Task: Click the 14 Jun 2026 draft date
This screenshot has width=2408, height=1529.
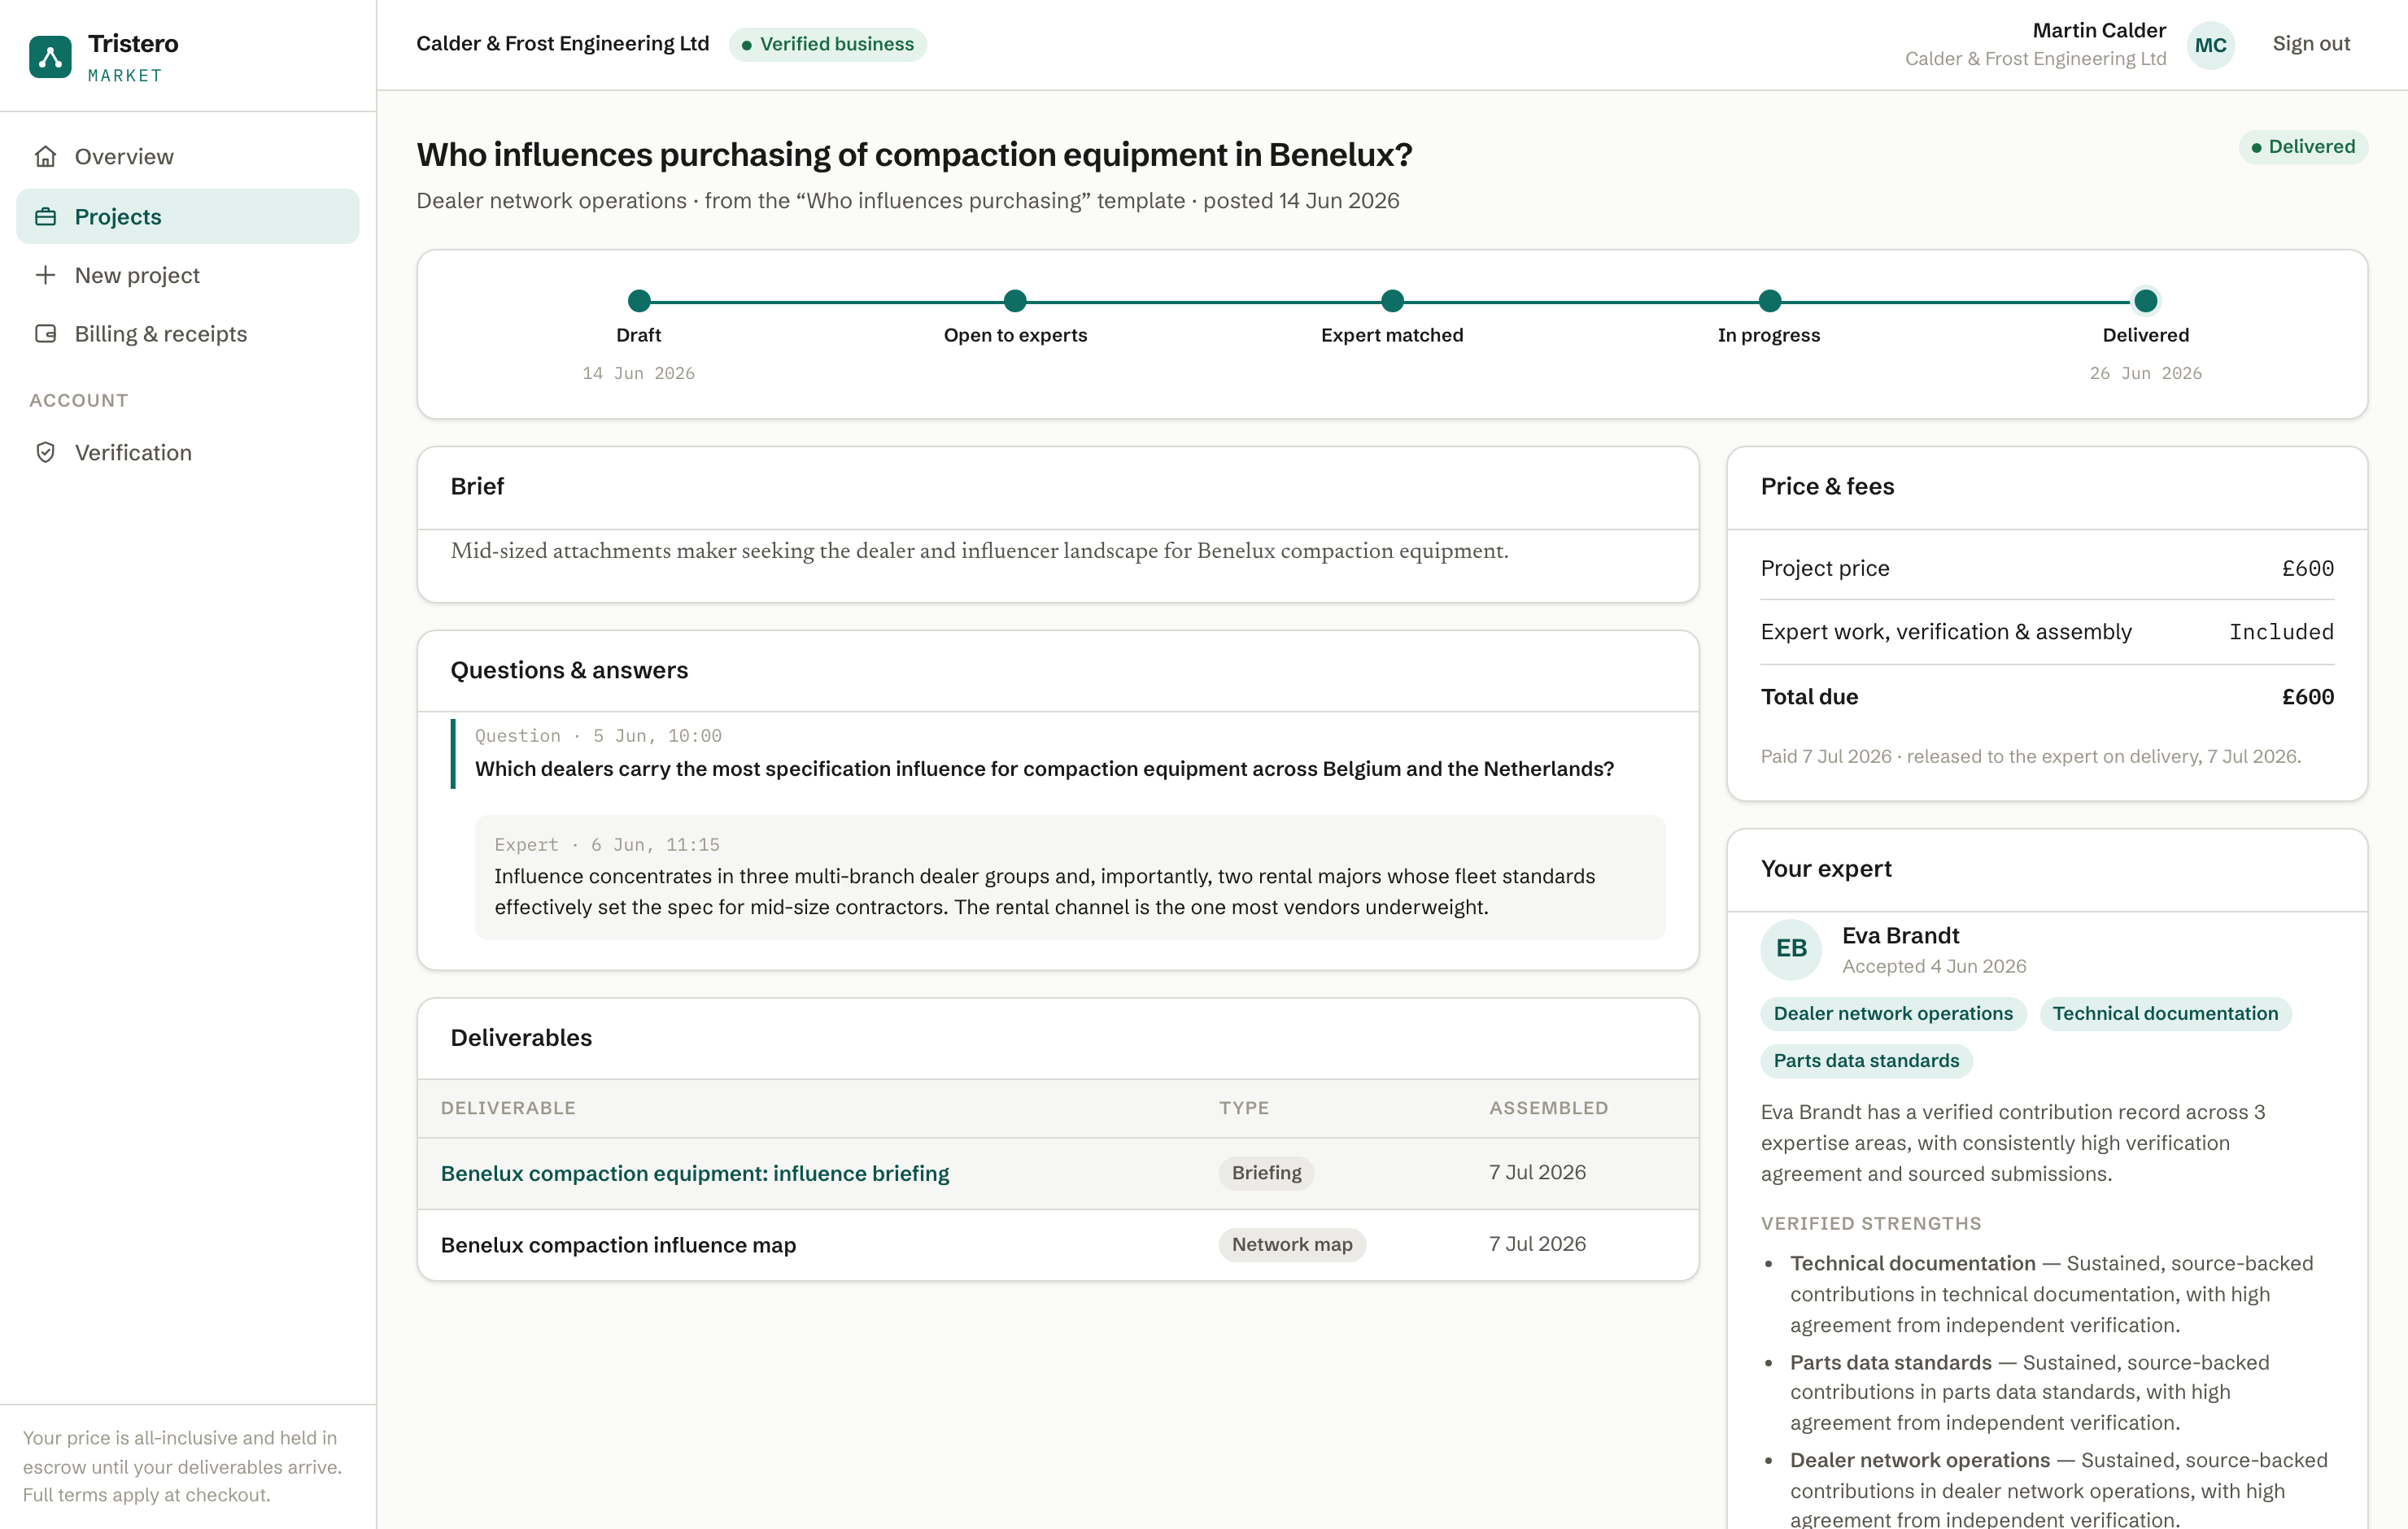Action: [x=639, y=373]
